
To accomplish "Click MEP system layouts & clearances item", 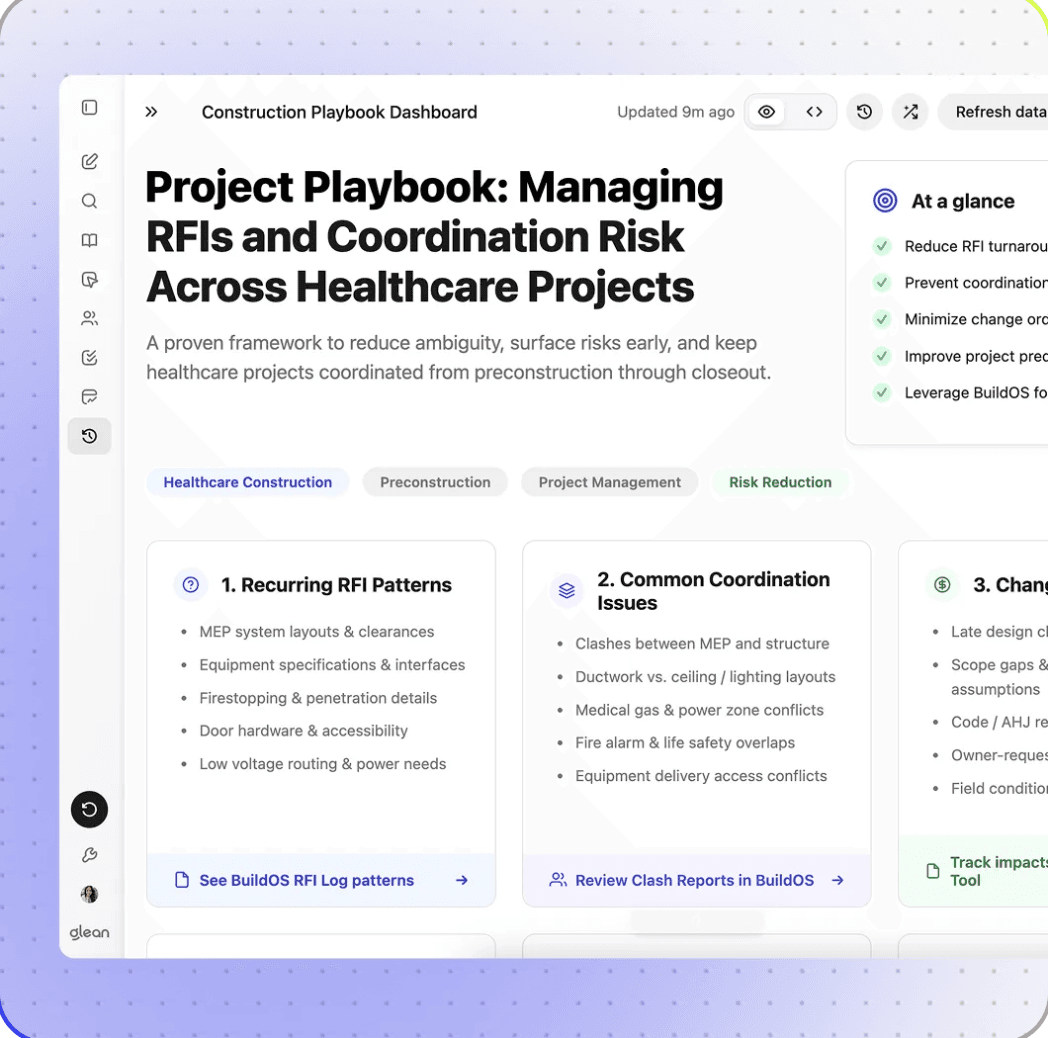I will coord(317,632).
